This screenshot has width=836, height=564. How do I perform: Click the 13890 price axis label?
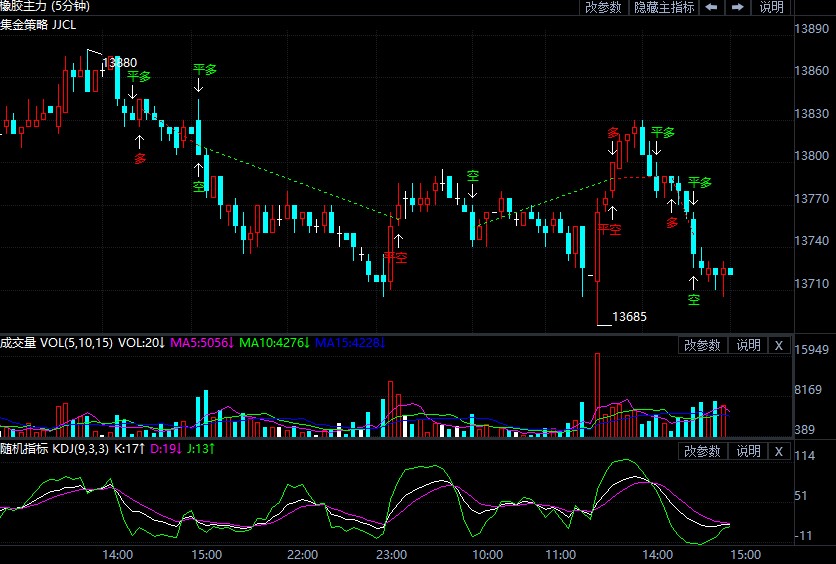tap(811, 28)
